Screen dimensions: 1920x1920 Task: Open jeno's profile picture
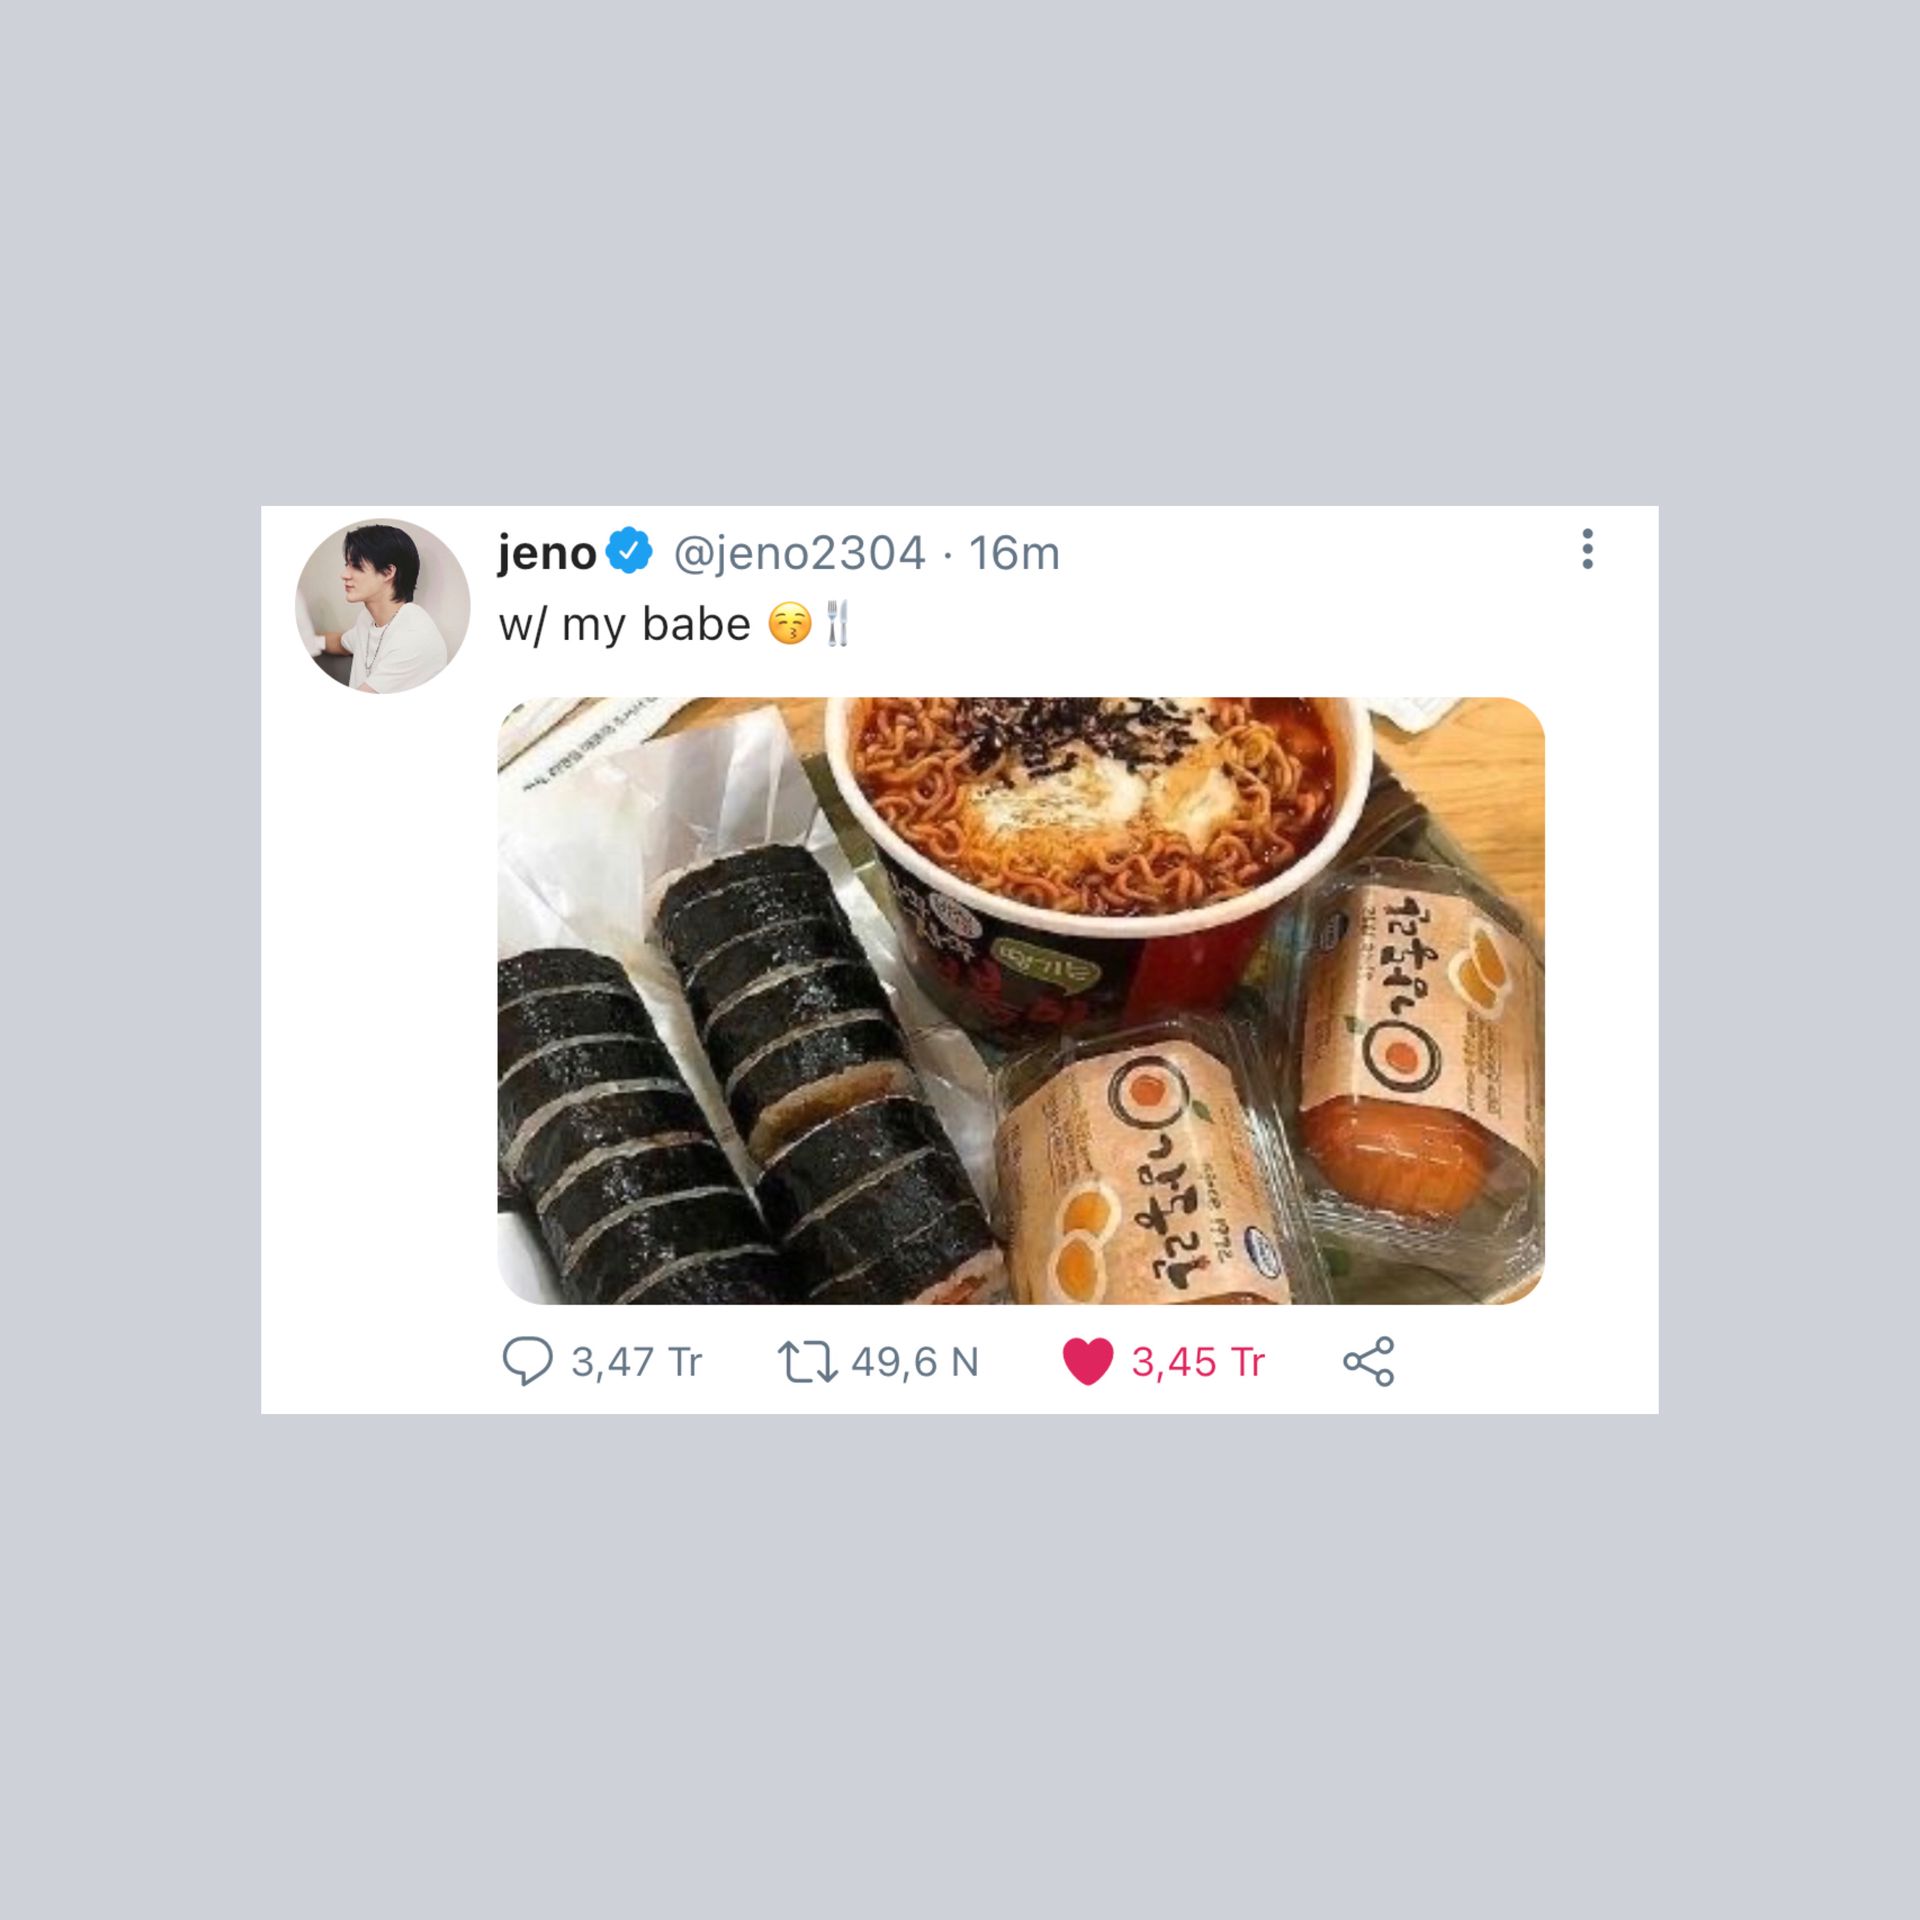click(382, 606)
